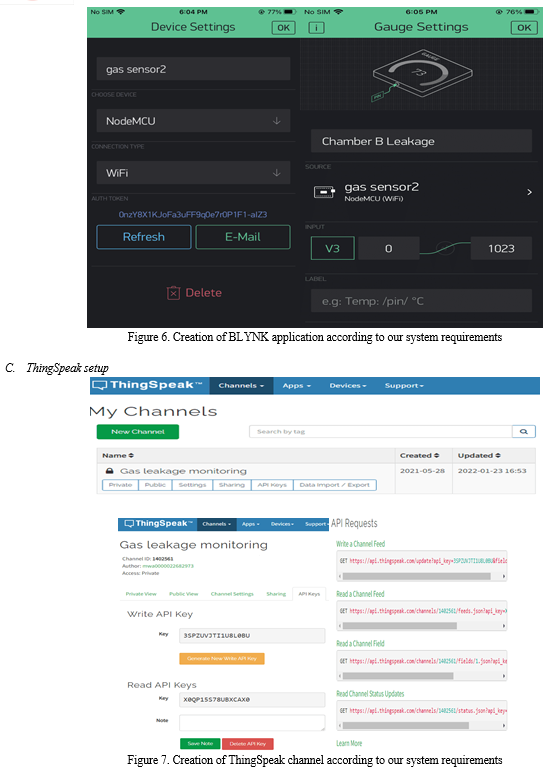Sort channels by Created column
Viewport: 554px width, 773px height.
point(419,456)
